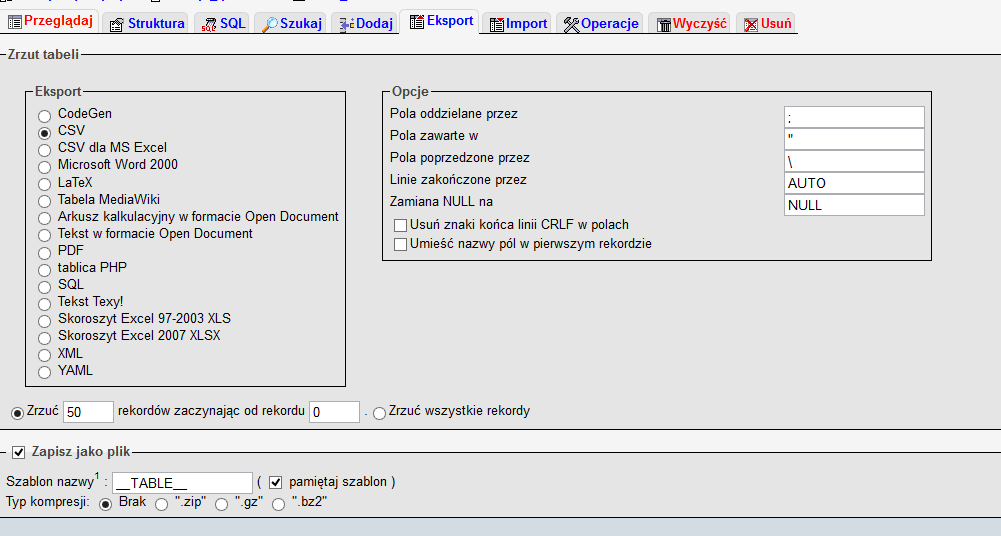The height and width of the screenshot is (536, 1001).
Task: Select ".gz" compression type
Action: pos(221,505)
